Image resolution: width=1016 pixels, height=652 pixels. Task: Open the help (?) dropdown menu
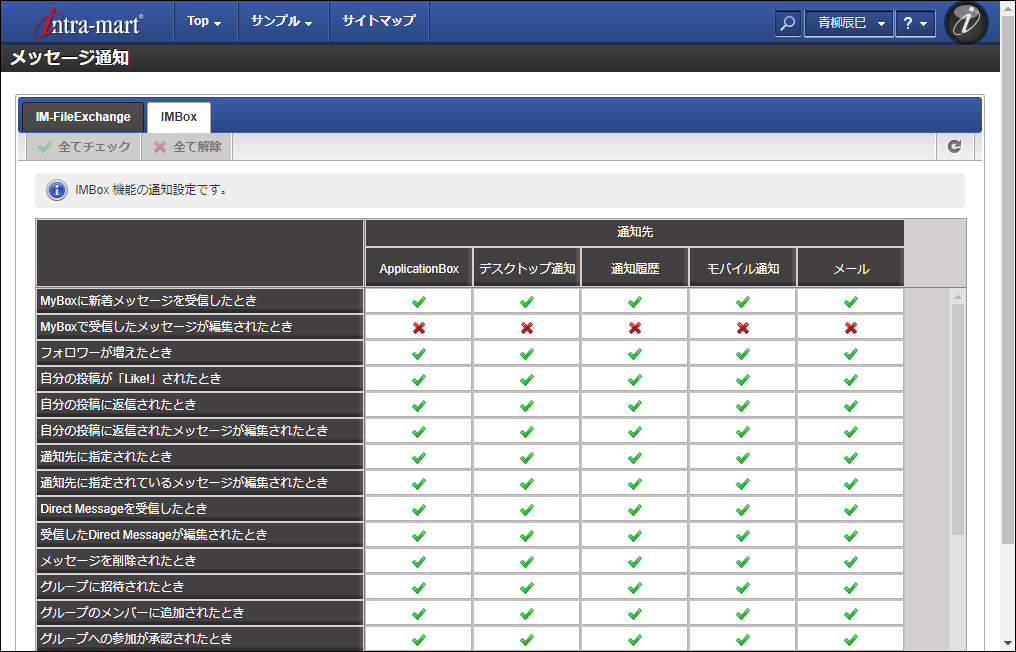(x=914, y=23)
